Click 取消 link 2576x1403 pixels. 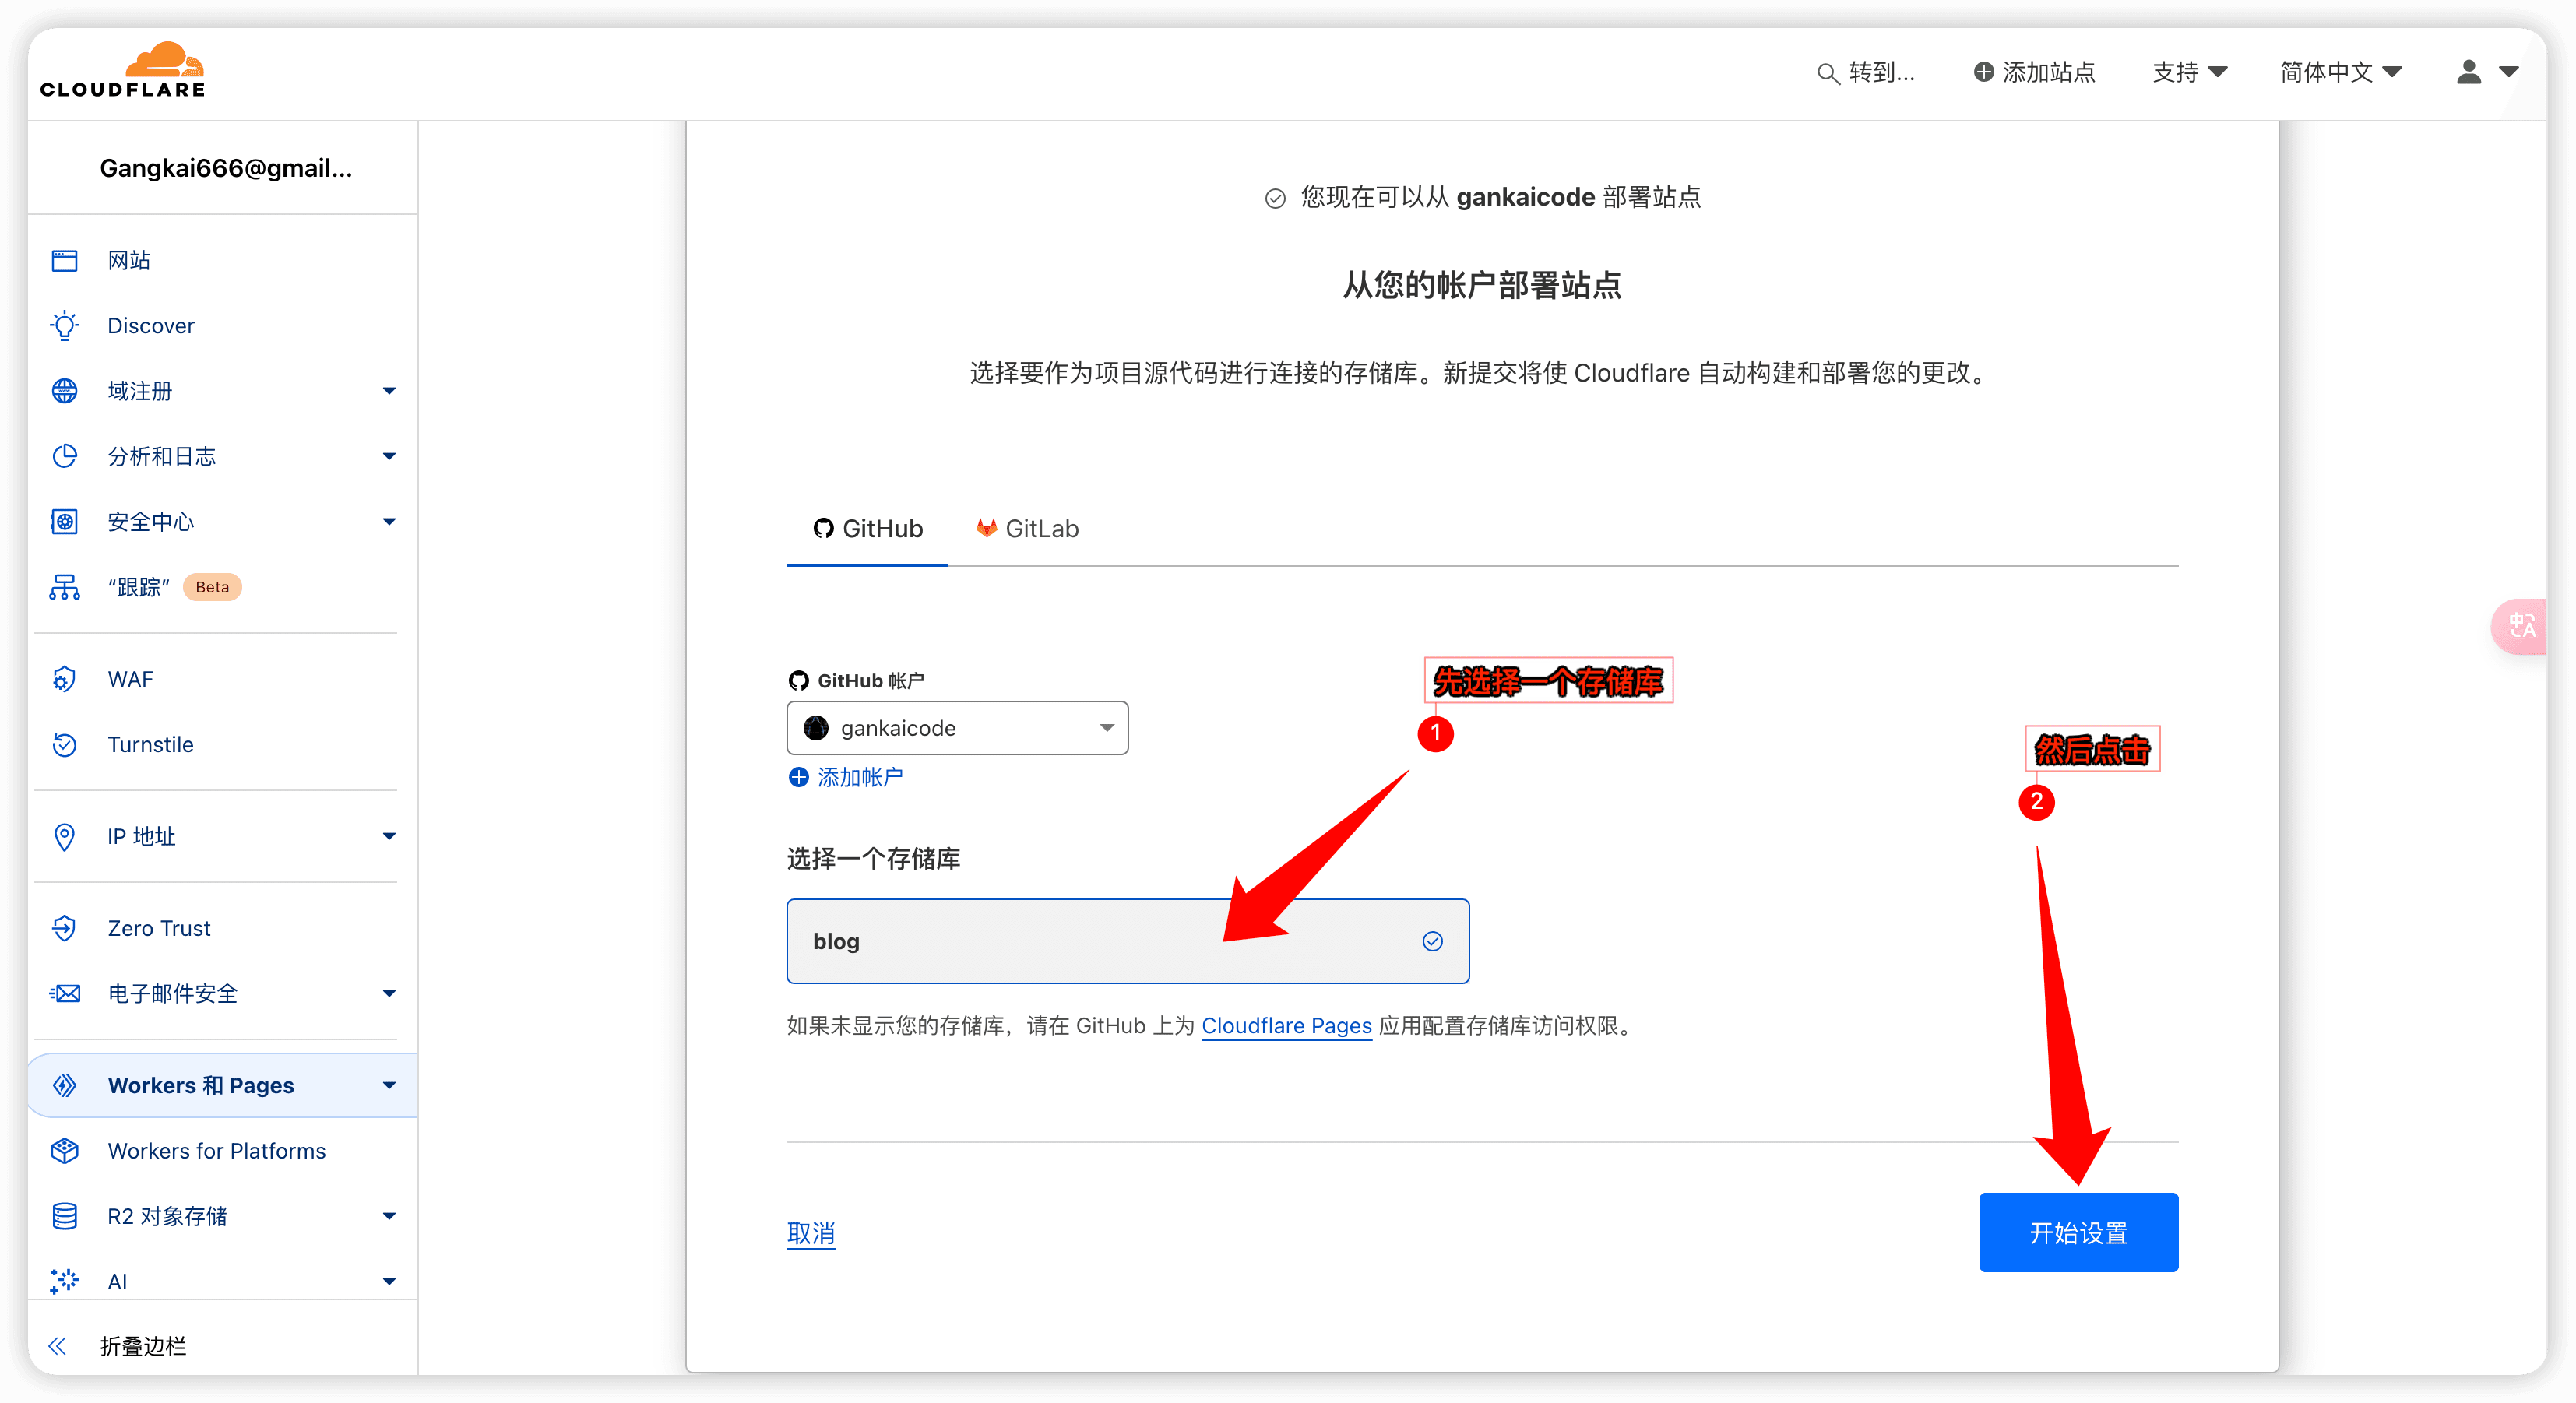tap(814, 1234)
